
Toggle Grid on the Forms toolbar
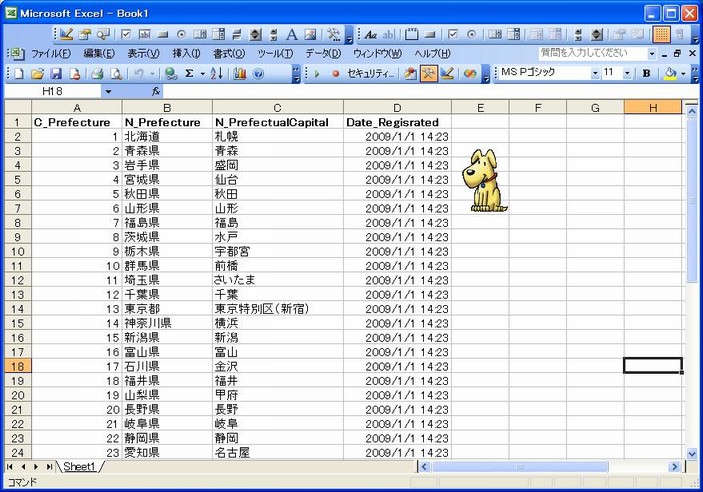click(661, 35)
